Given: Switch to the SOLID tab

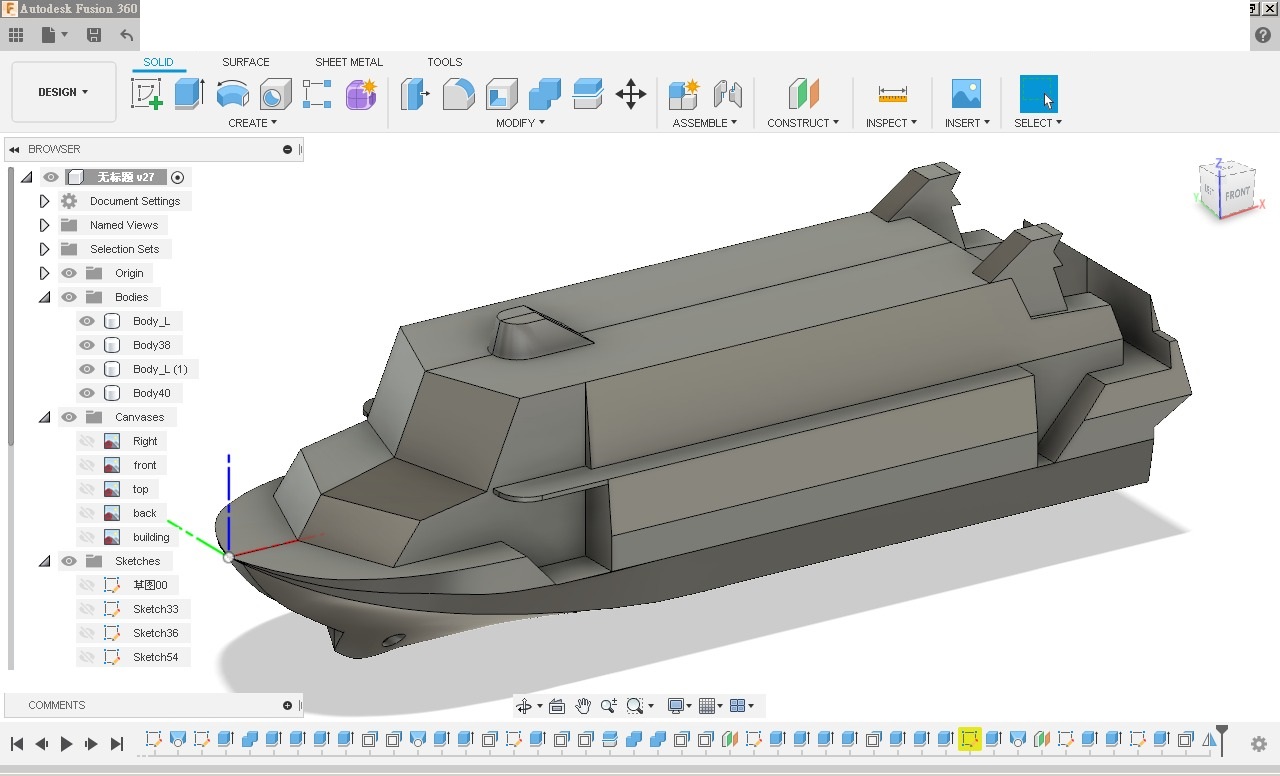Looking at the screenshot, I should 158,62.
